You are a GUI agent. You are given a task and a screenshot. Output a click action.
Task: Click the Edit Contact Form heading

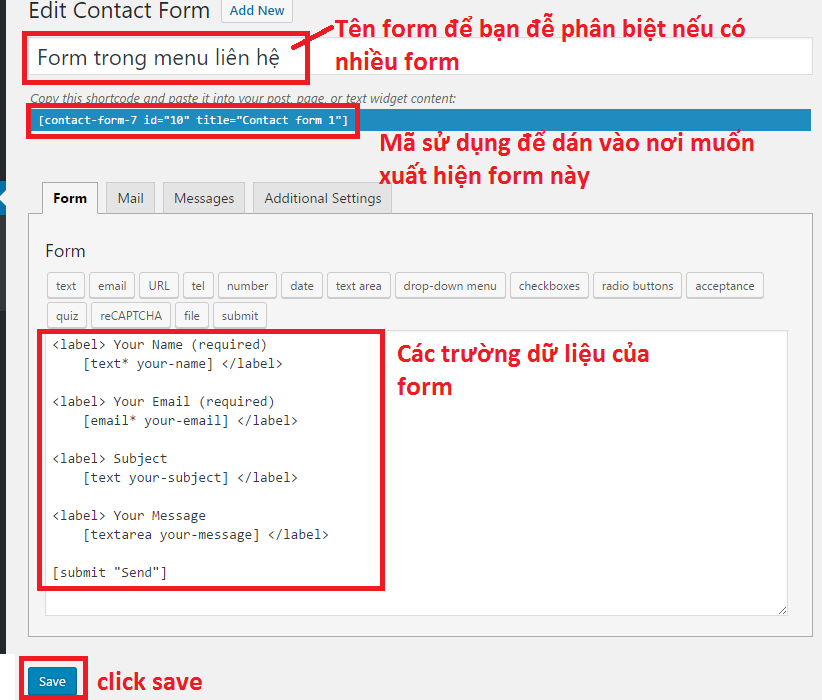[x=118, y=10]
